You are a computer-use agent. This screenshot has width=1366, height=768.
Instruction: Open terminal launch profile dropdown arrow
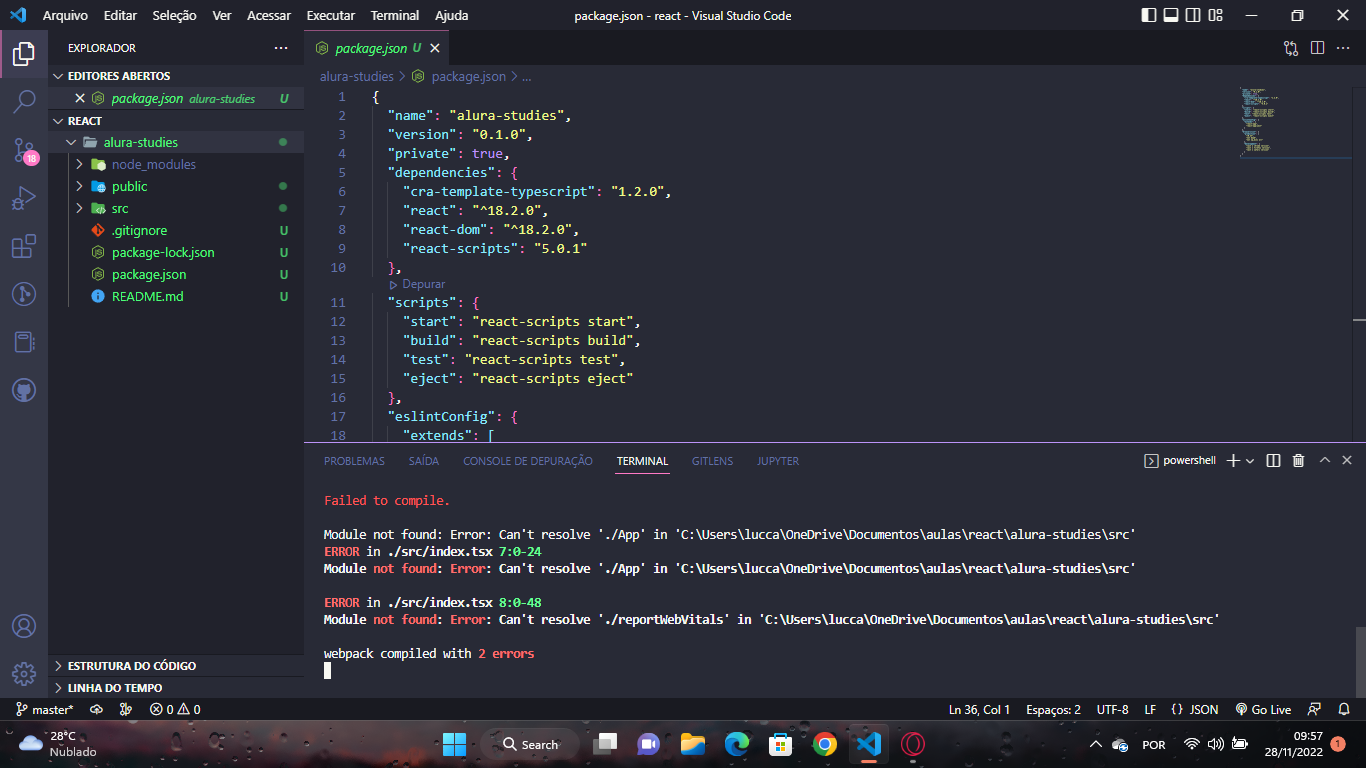click(1250, 461)
